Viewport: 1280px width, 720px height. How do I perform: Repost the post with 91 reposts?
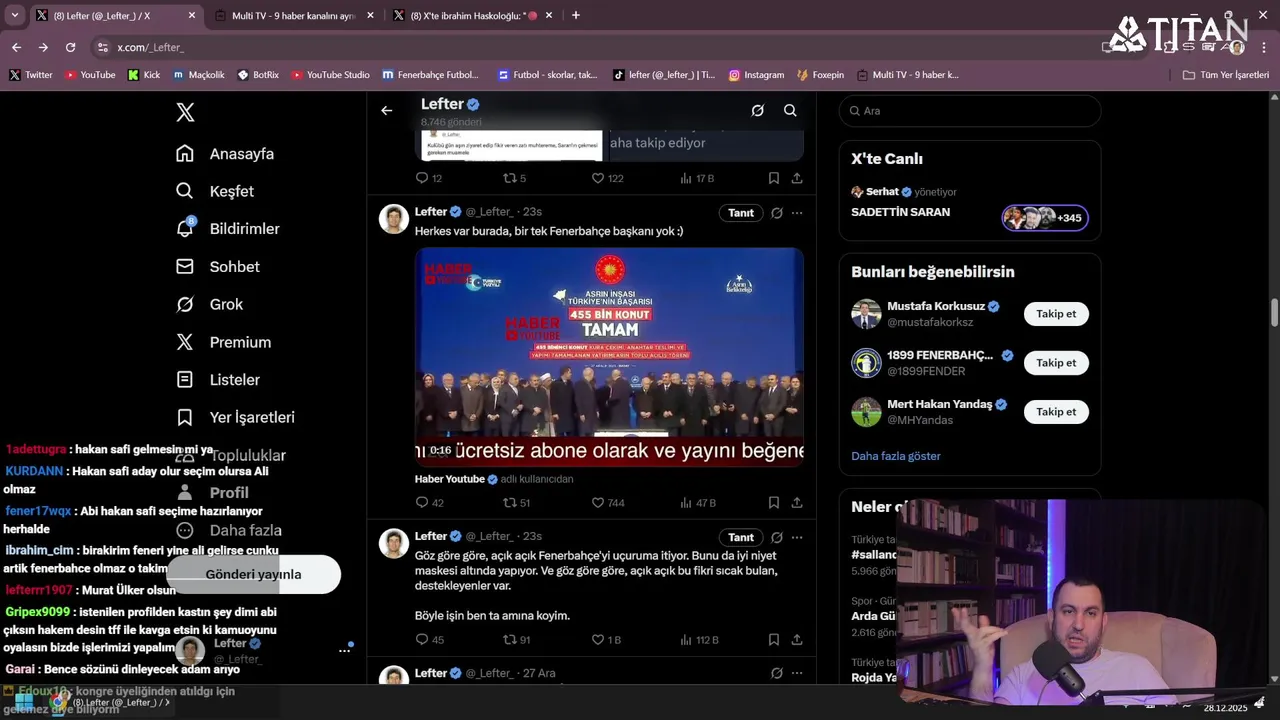[516, 640]
